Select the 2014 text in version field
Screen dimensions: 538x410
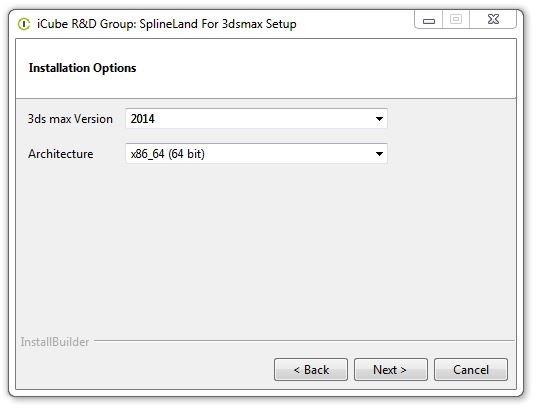(x=142, y=119)
